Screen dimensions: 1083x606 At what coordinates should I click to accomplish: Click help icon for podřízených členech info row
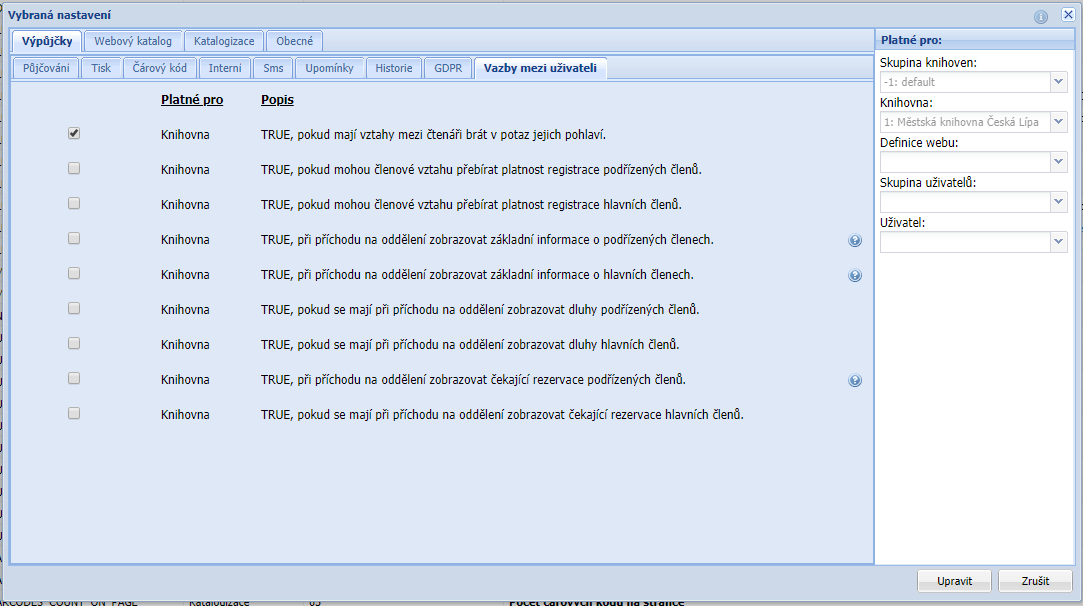tap(855, 240)
